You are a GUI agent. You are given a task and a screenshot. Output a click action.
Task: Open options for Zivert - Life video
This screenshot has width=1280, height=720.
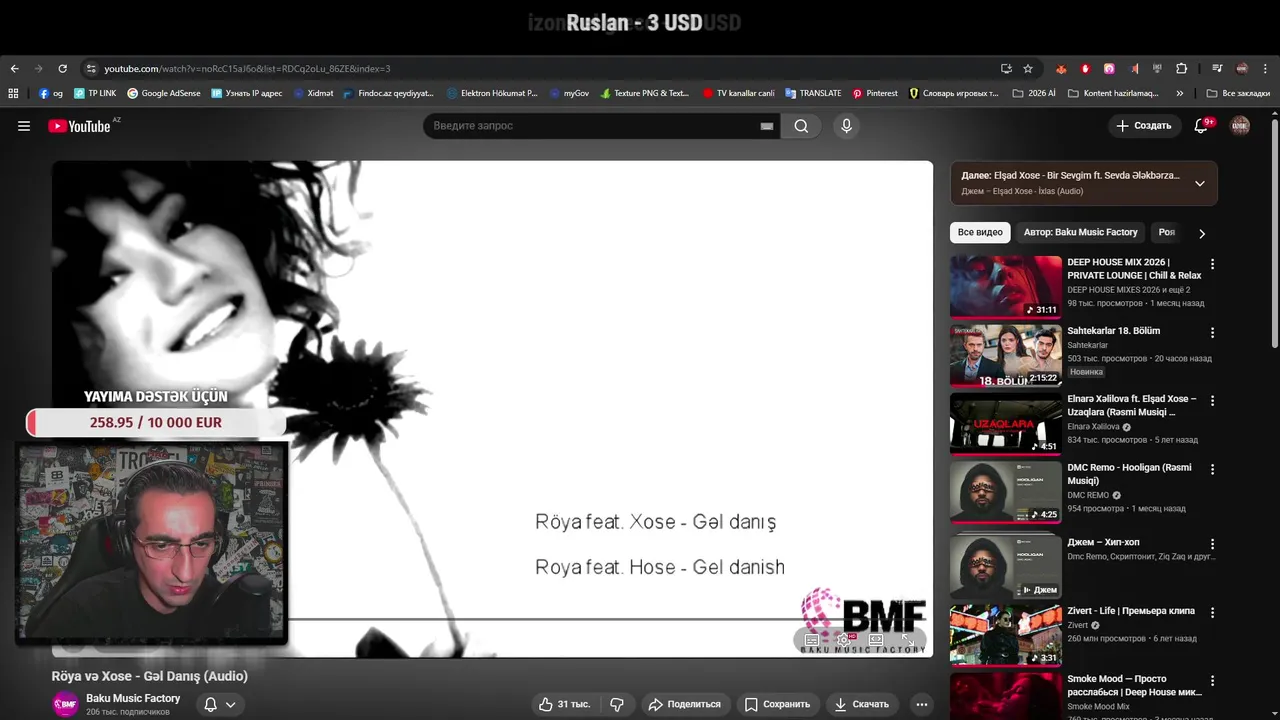(1212, 612)
